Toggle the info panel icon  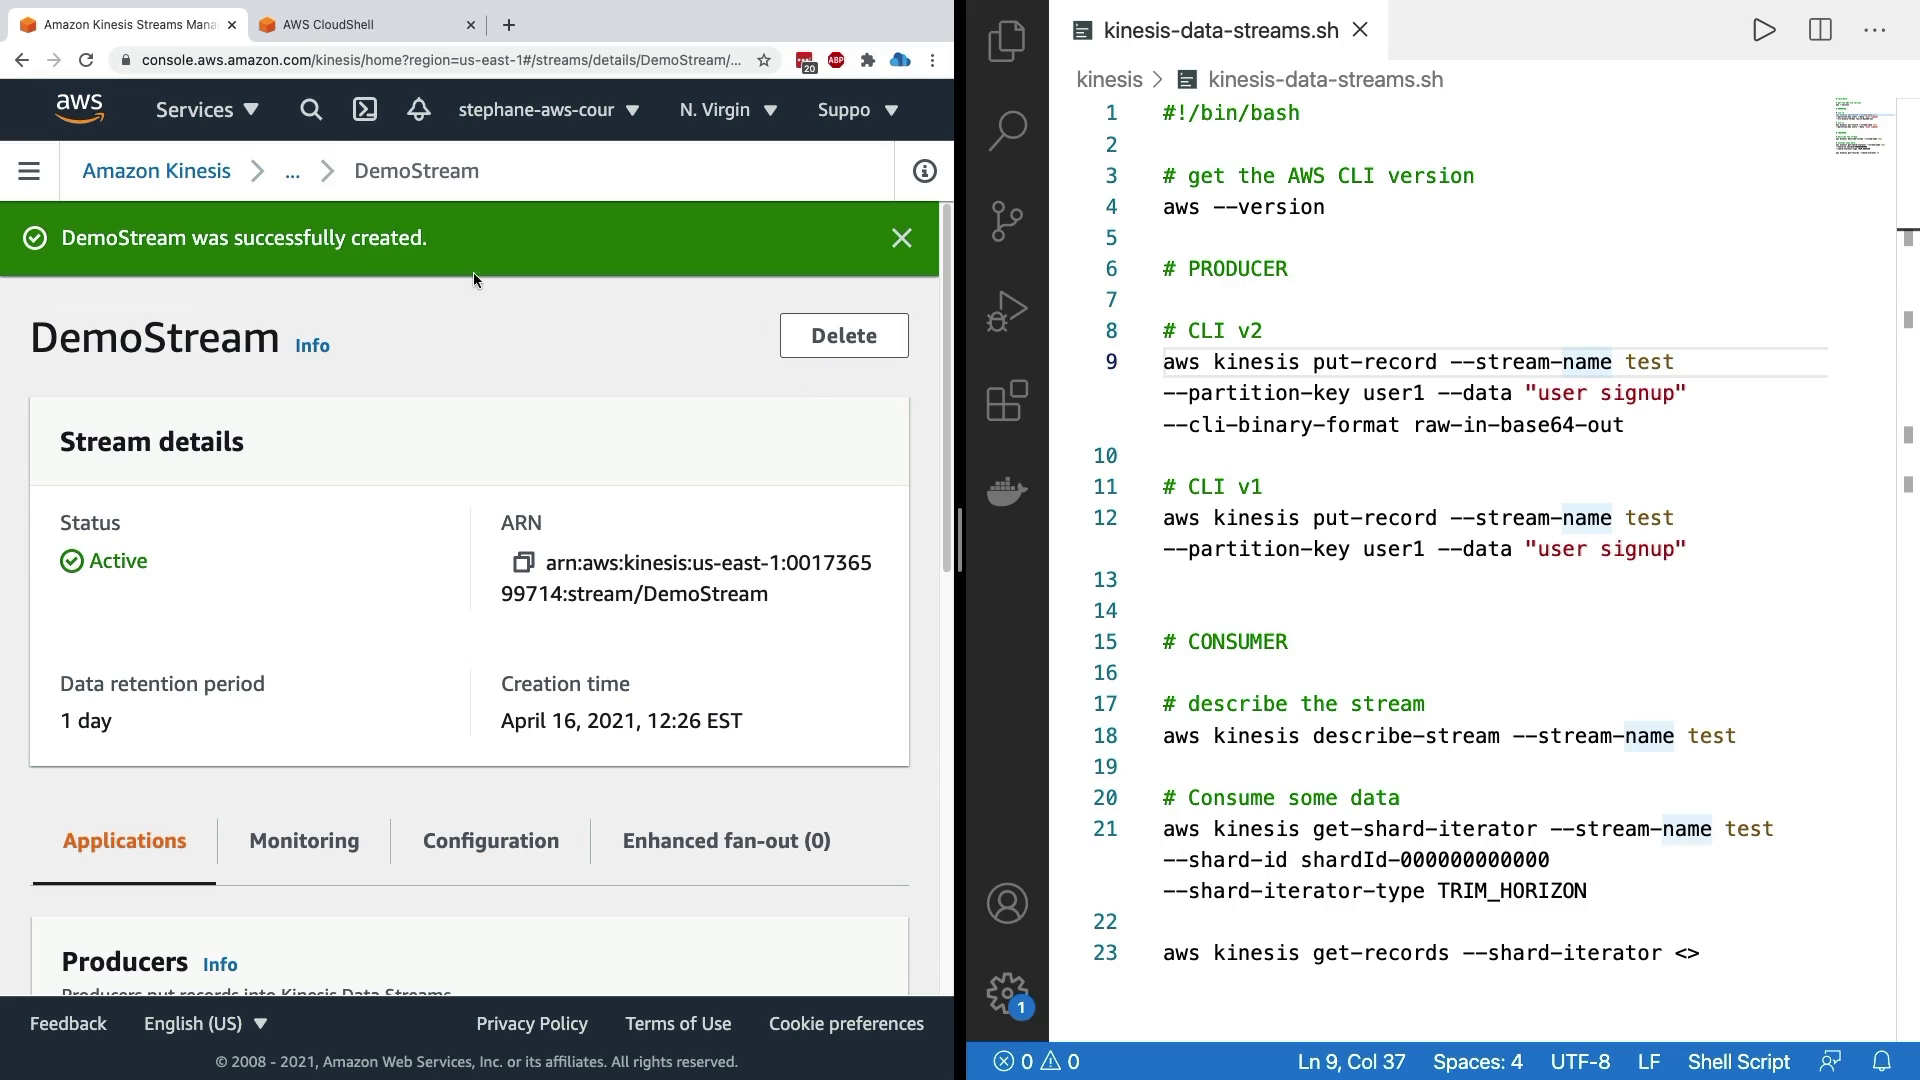(x=924, y=171)
